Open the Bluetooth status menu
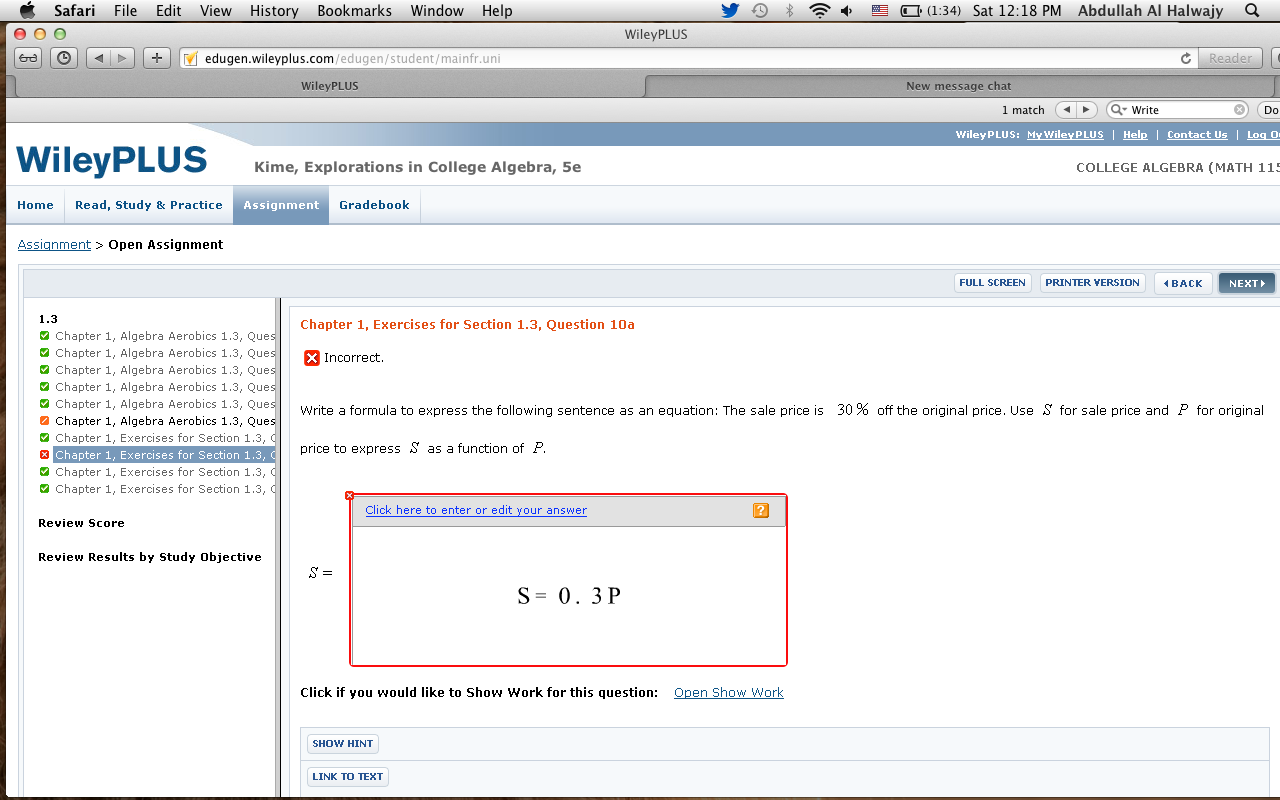 click(789, 11)
